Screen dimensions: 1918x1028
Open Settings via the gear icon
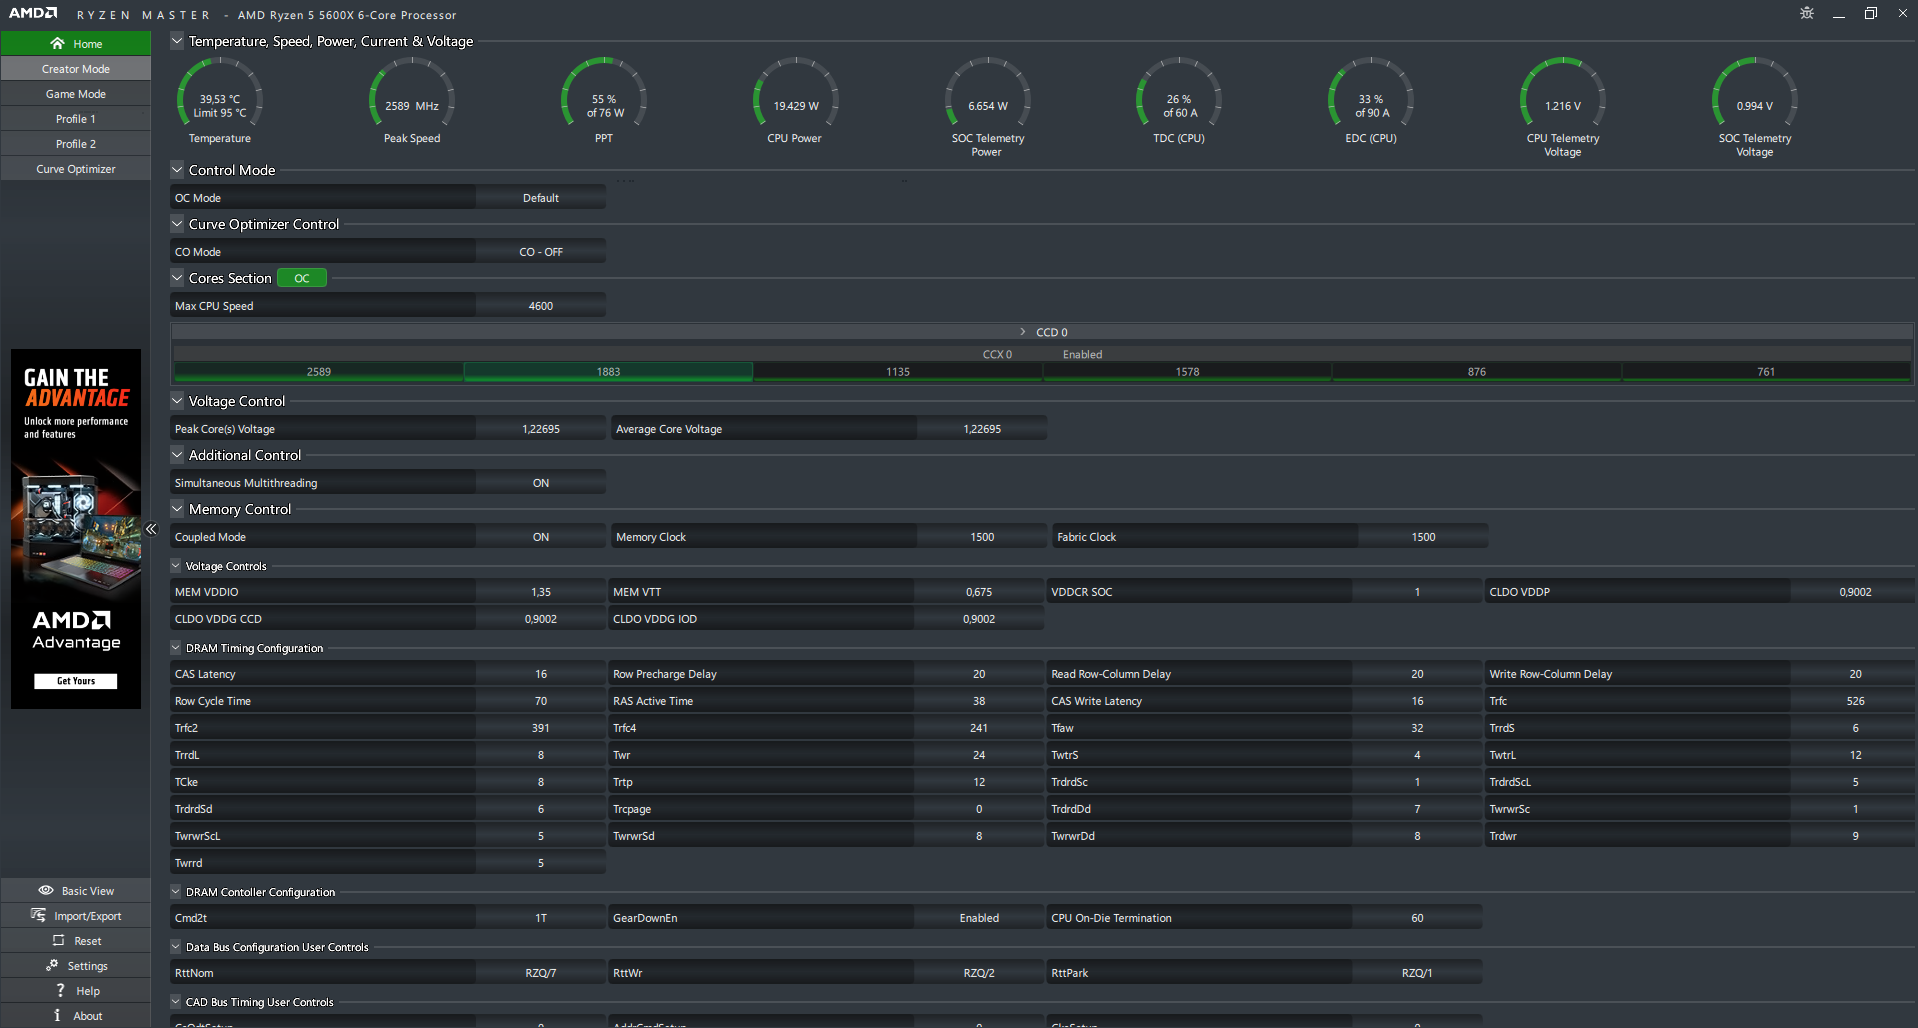52,965
